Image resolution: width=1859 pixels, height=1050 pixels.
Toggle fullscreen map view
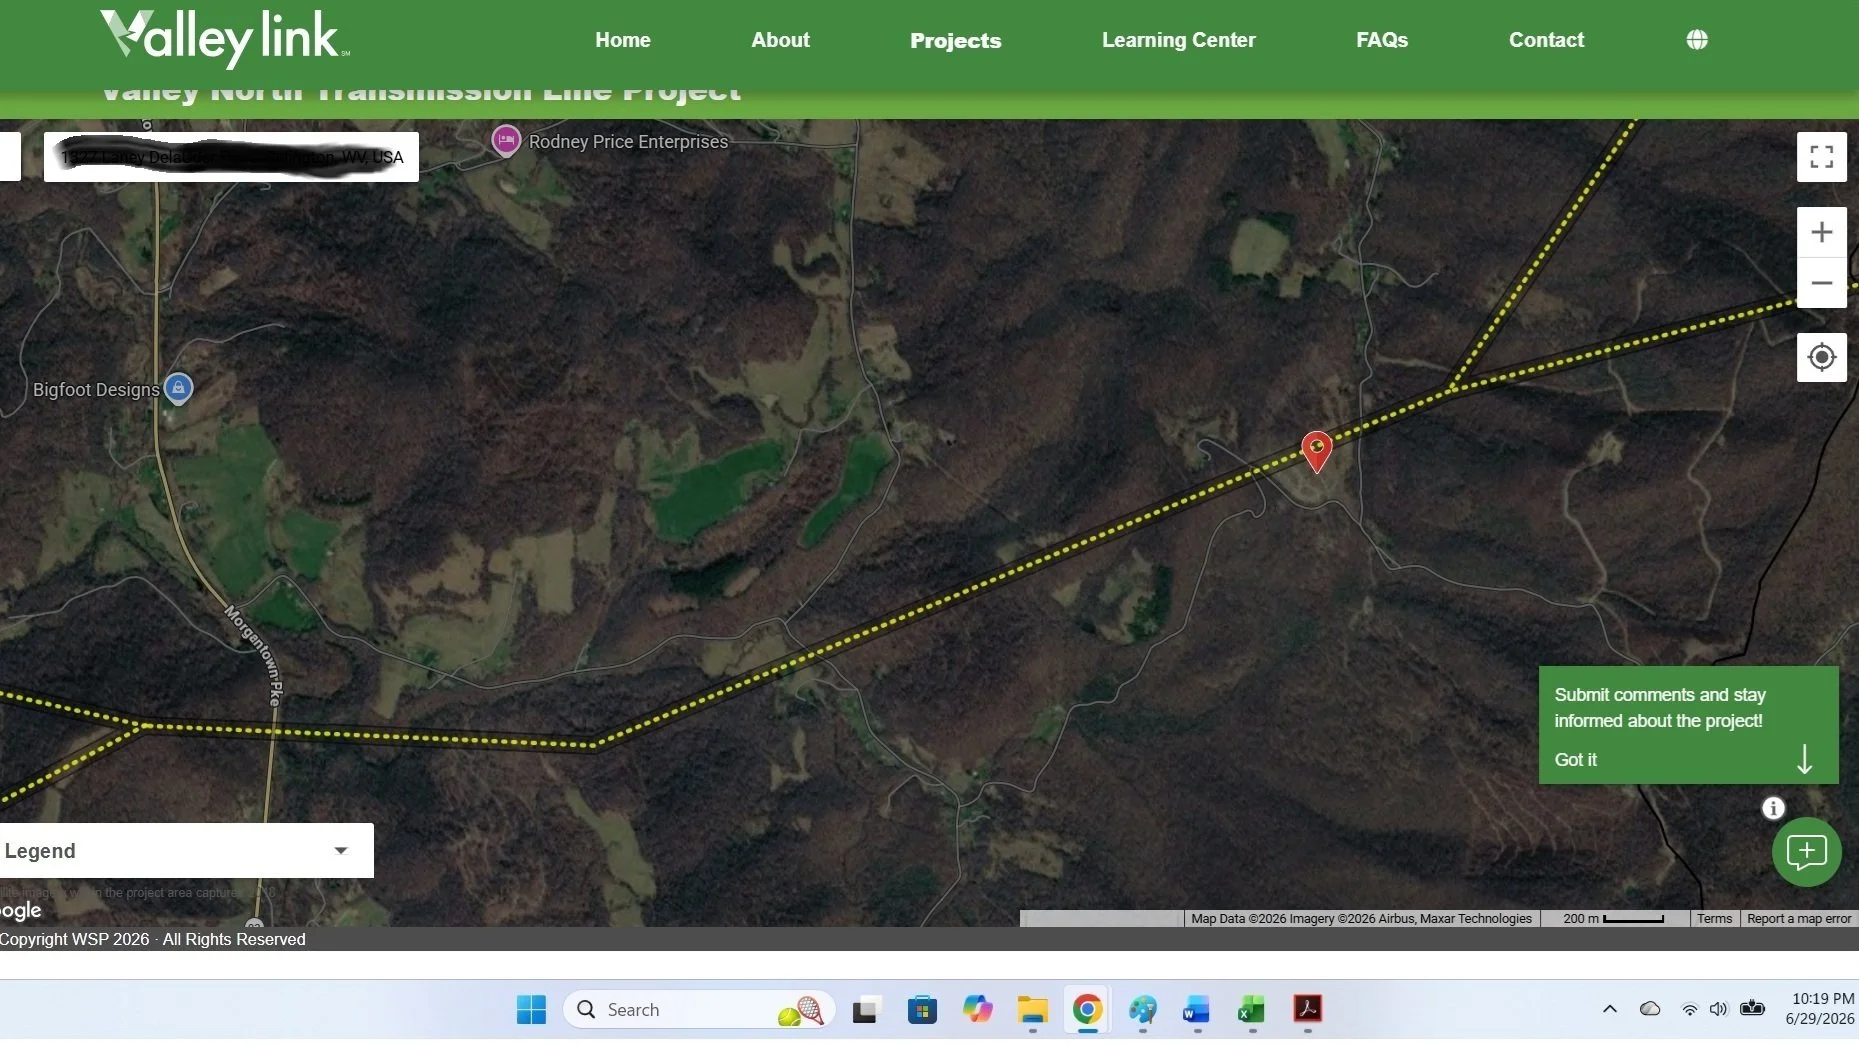[x=1821, y=157]
